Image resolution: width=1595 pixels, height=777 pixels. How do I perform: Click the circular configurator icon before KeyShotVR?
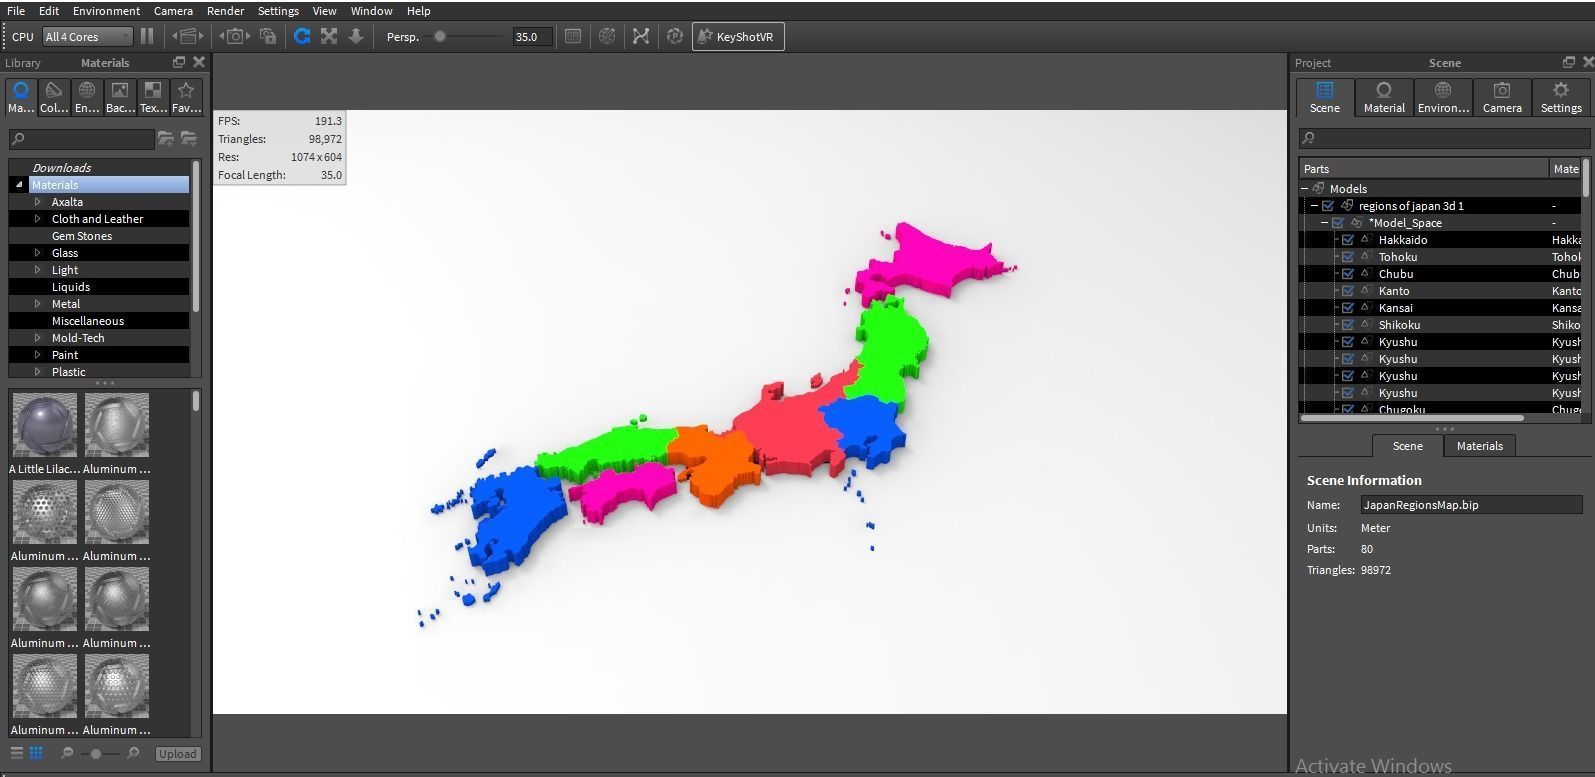click(x=675, y=36)
